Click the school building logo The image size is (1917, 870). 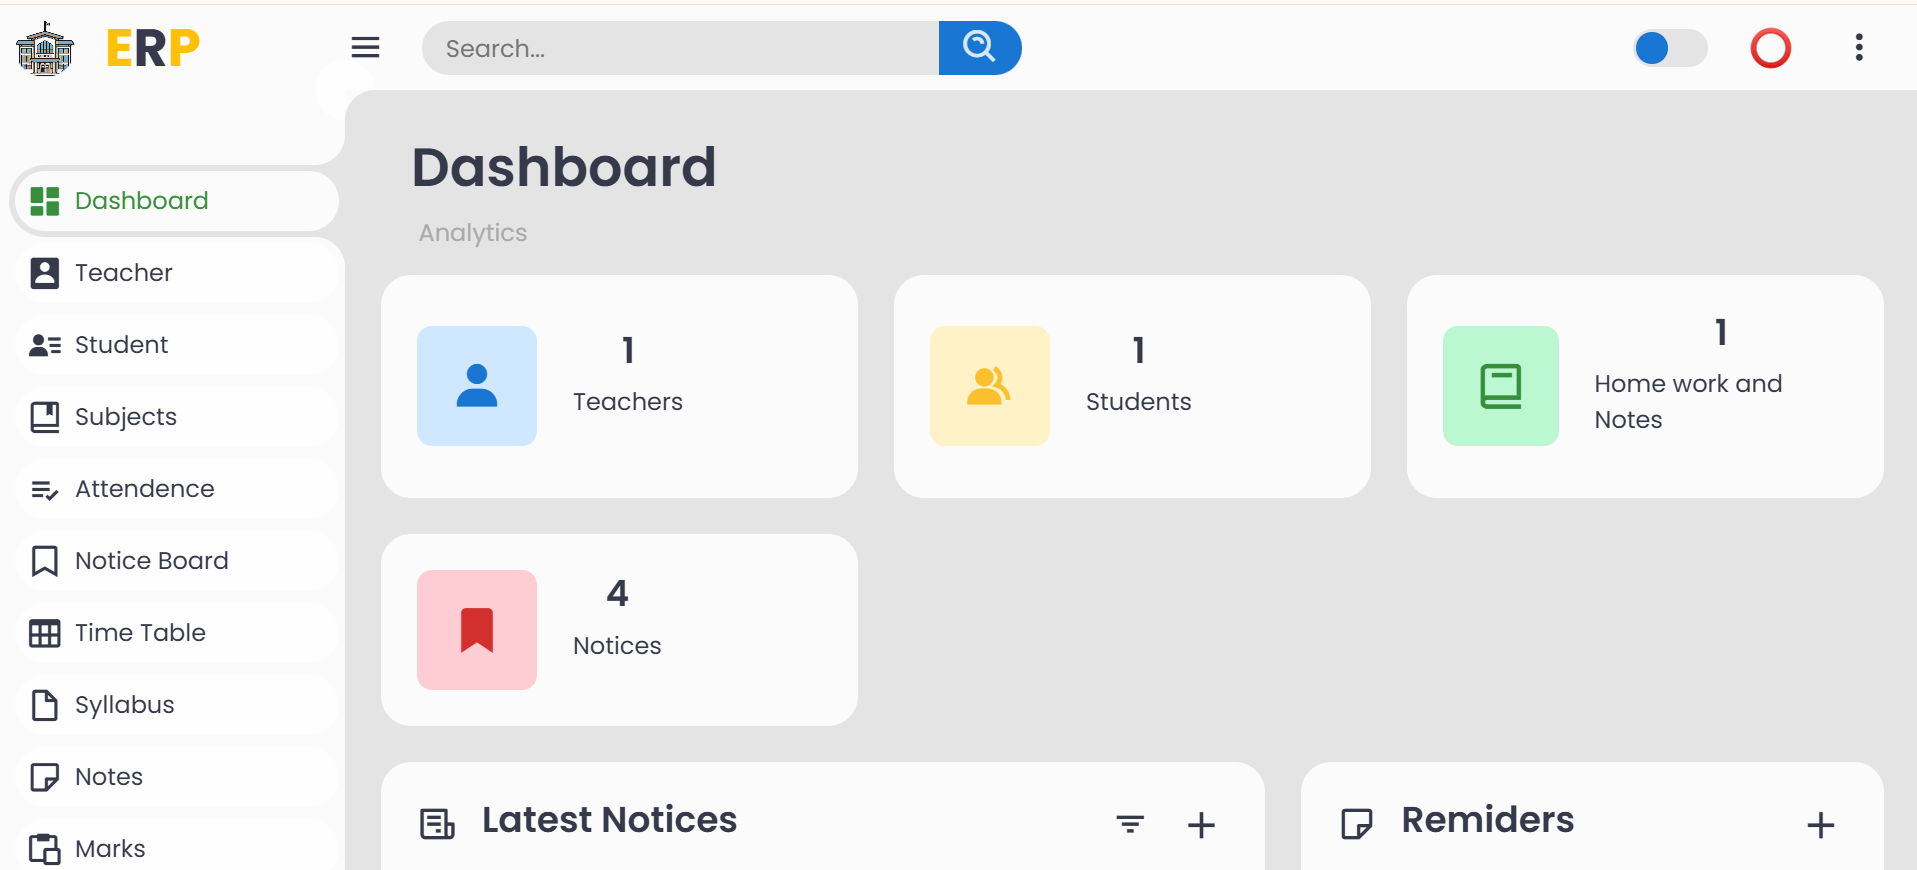coord(45,49)
